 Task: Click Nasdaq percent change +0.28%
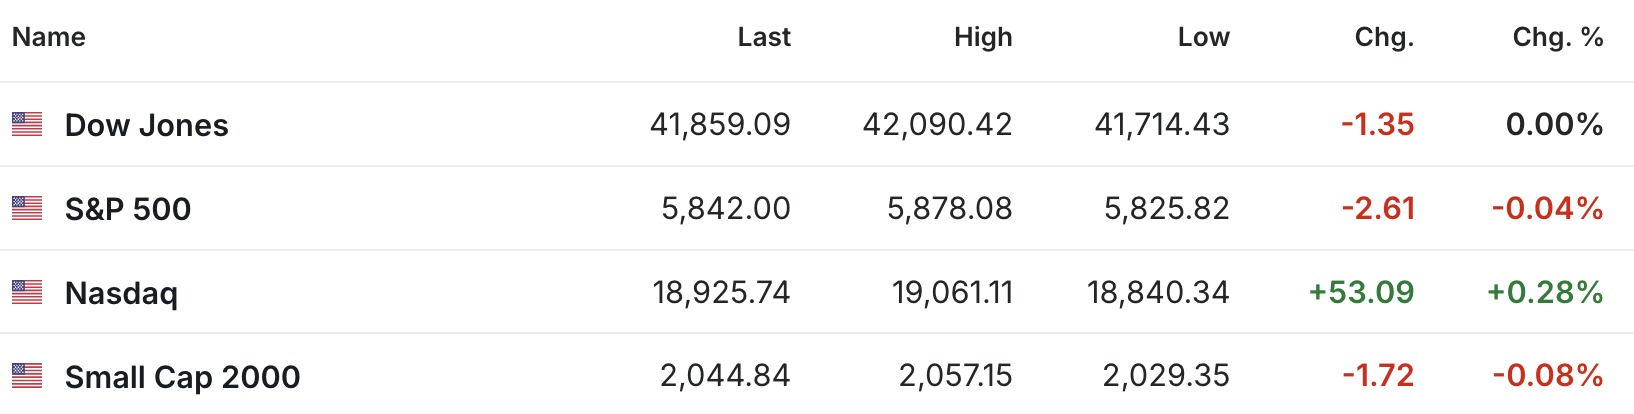[x=1545, y=292]
